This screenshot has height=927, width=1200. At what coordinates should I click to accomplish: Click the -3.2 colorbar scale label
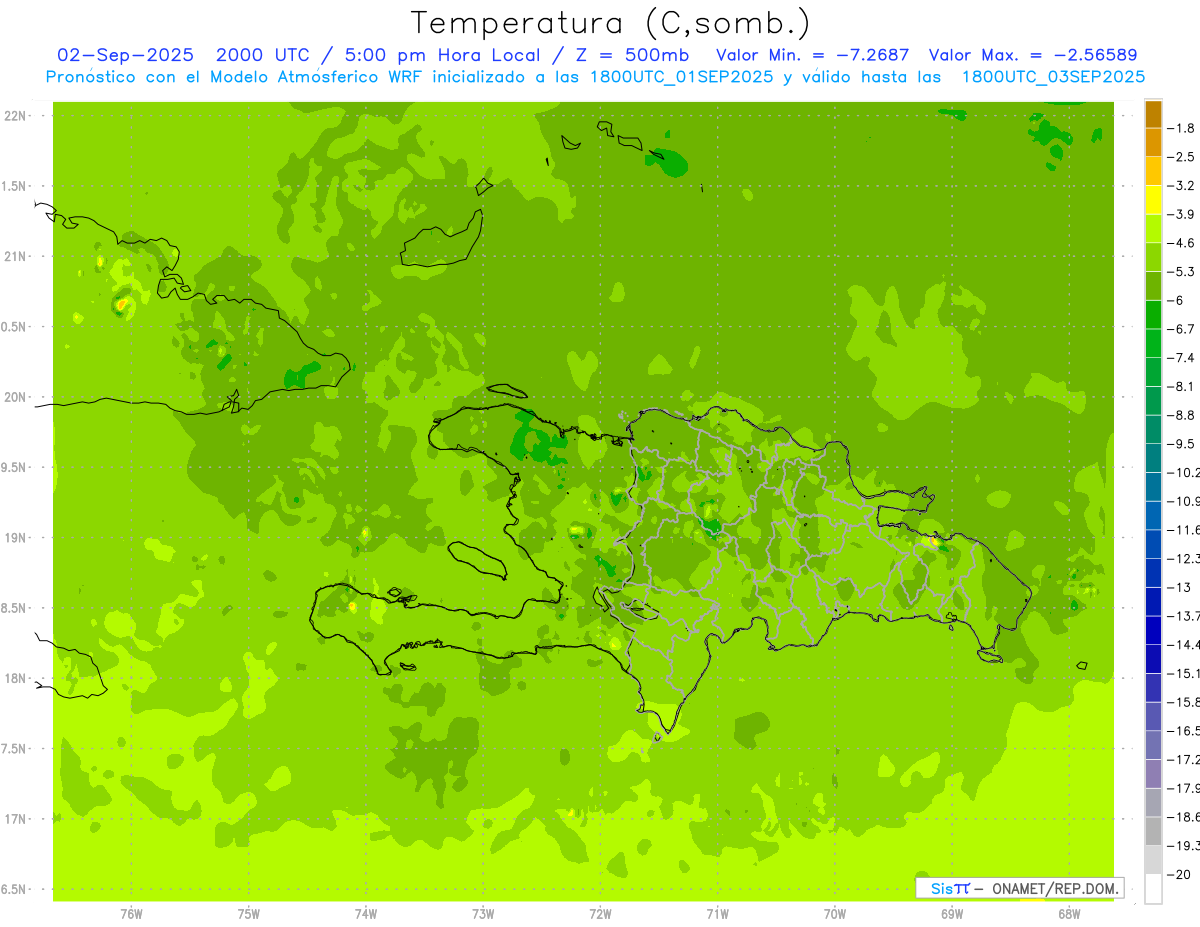coord(1183,186)
